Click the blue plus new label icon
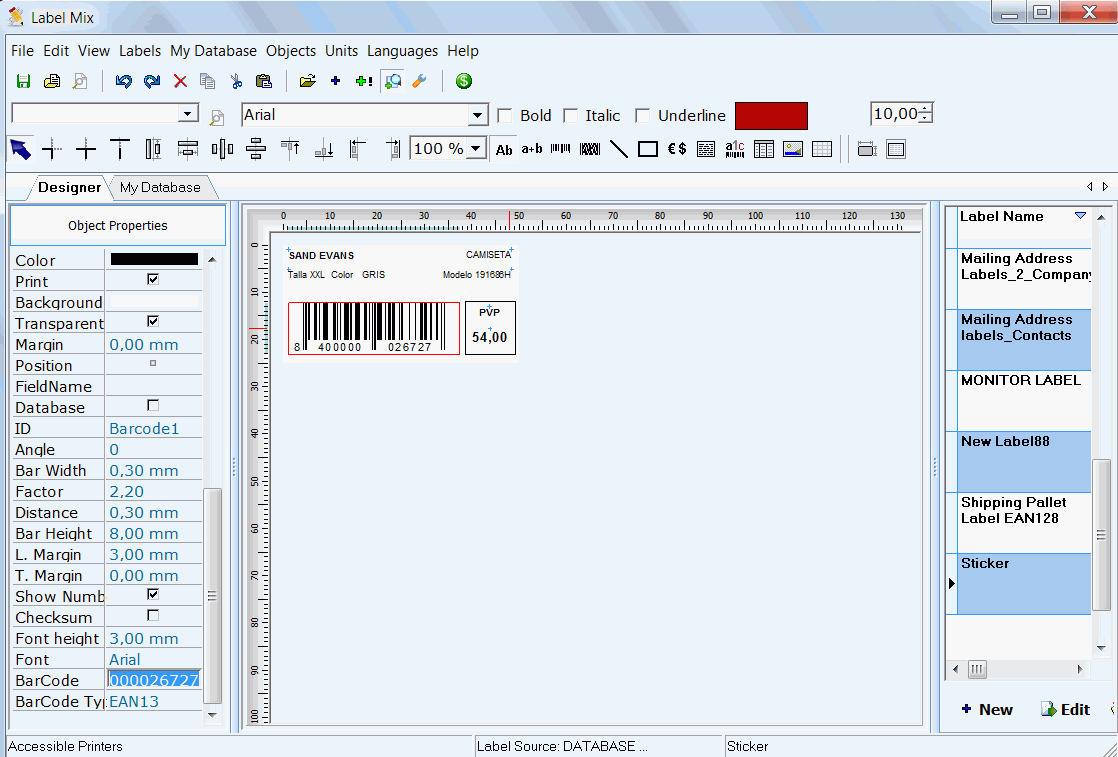Screen dimensions: 1118x757 click(x=335, y=81)
